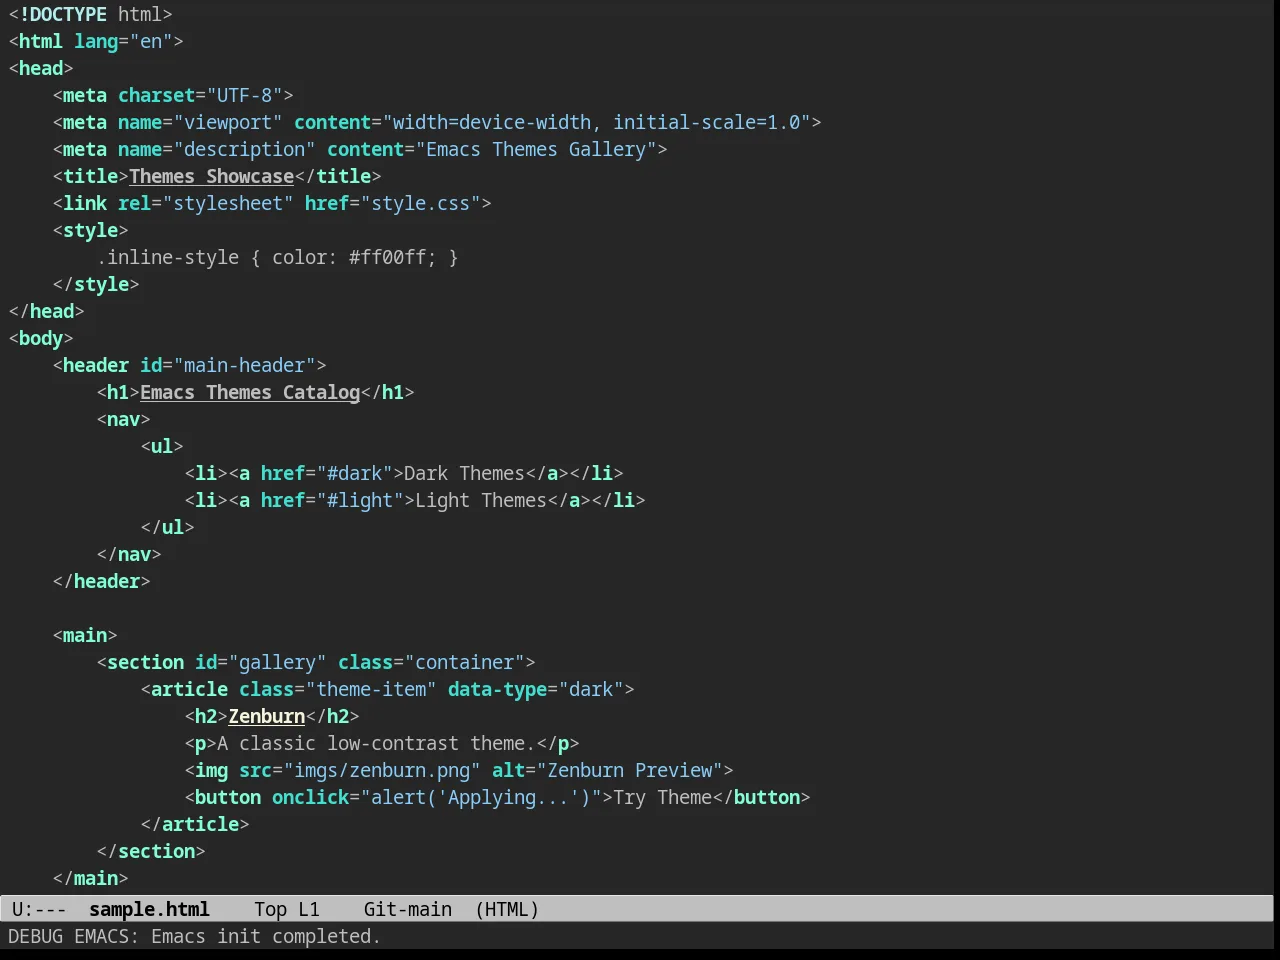Image resolution: width=1280 pixels, height=960 pixels.
Task: Click the src="imgs/zenburn.png" attribute
Action: (360, 770)
